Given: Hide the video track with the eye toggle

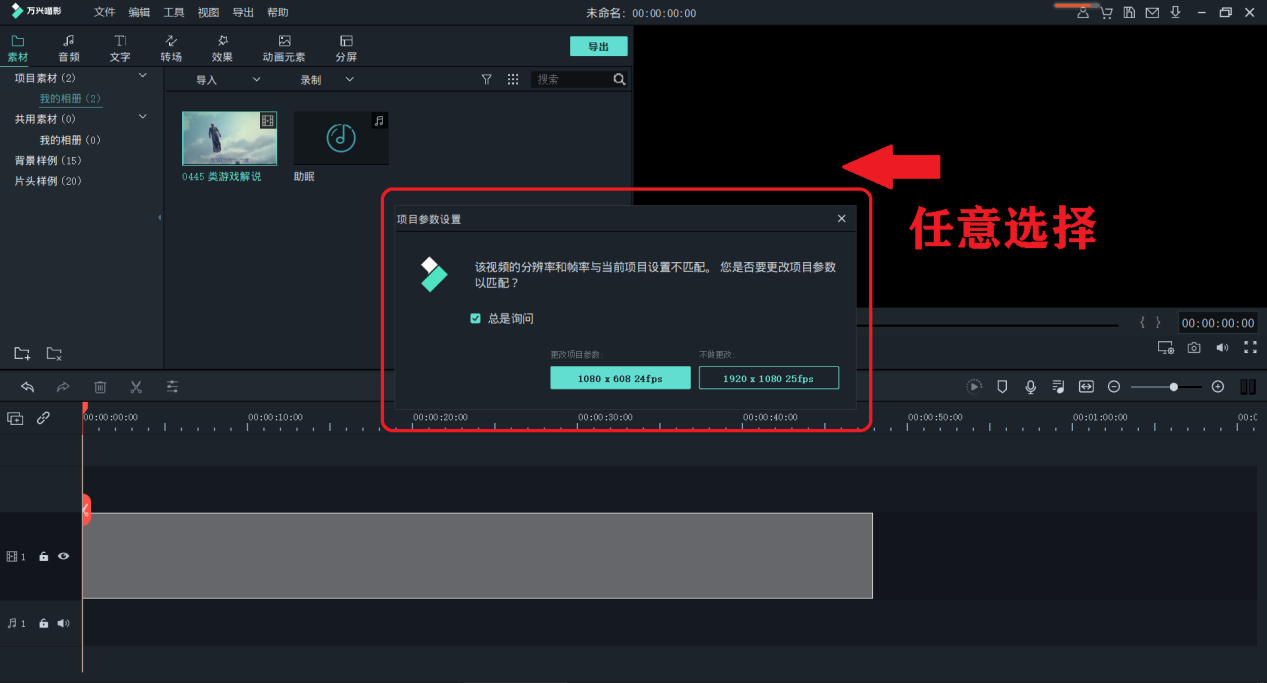Looking at the screenshot, I should tap(63, 556).
